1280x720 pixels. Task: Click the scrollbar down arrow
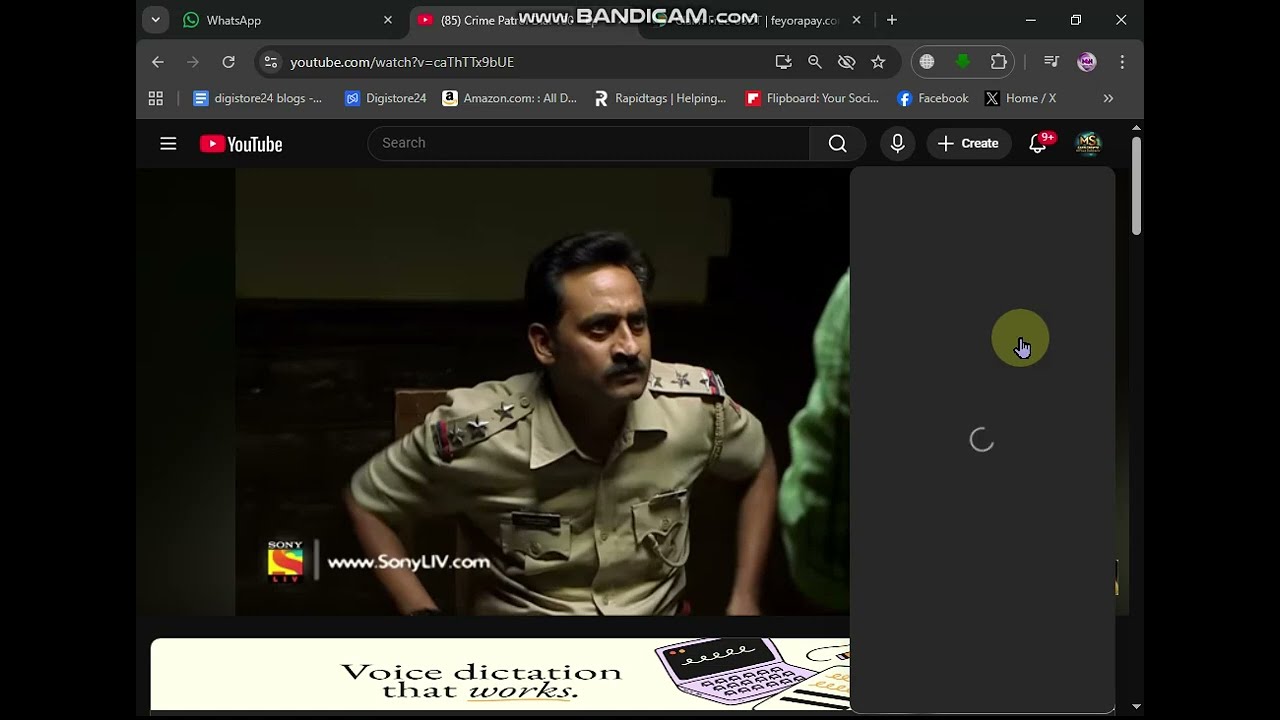[x=1136, y=706]
